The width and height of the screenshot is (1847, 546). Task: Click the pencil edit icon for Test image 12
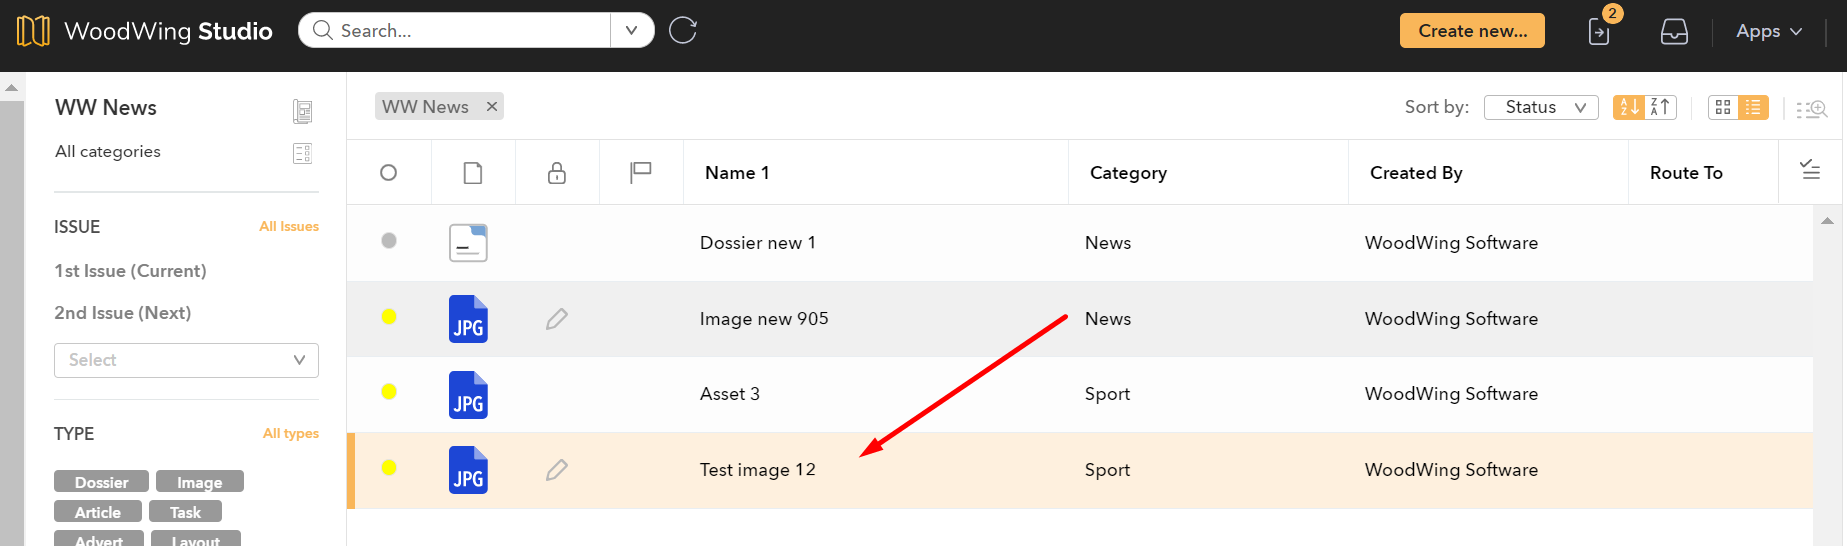[557, 470]
